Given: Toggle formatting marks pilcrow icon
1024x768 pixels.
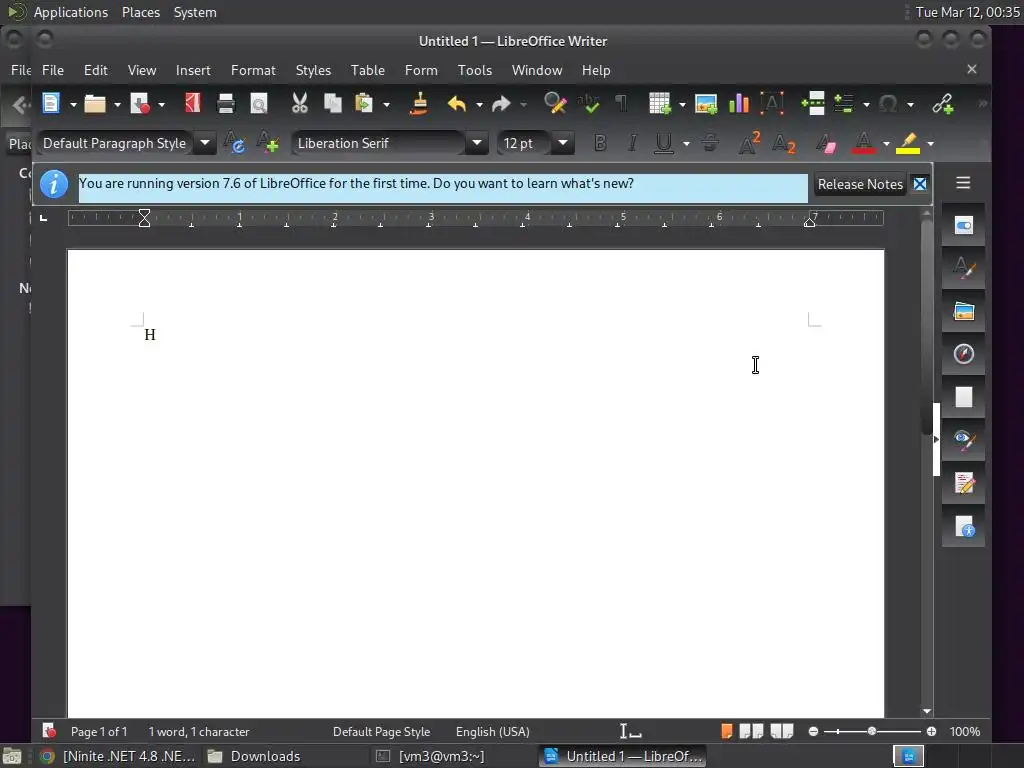Looking at the screenshot, I should pyautogui.click(x=621, y=103).
